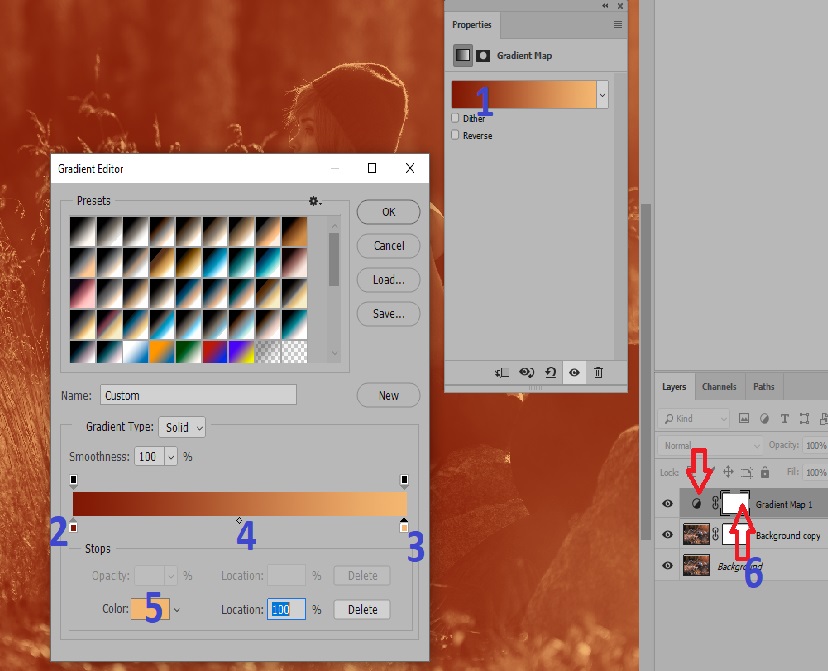Click the view previous state icon
828x671 pixels.
tap(526, 372)
